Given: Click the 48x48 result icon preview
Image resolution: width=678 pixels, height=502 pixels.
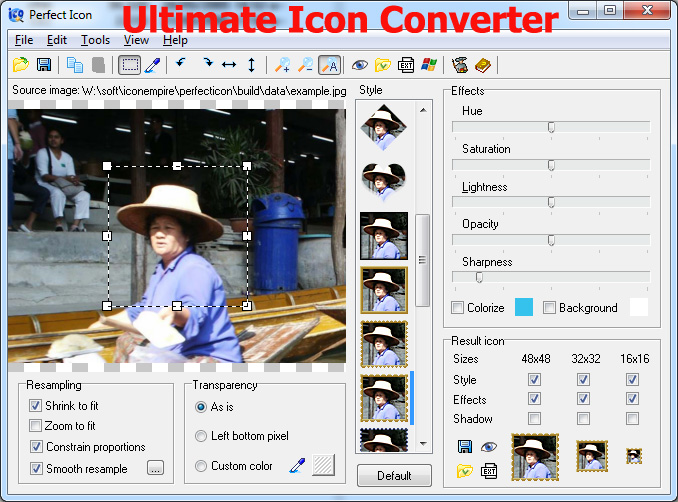Looking at the screenshot, I should click(535, 457).
